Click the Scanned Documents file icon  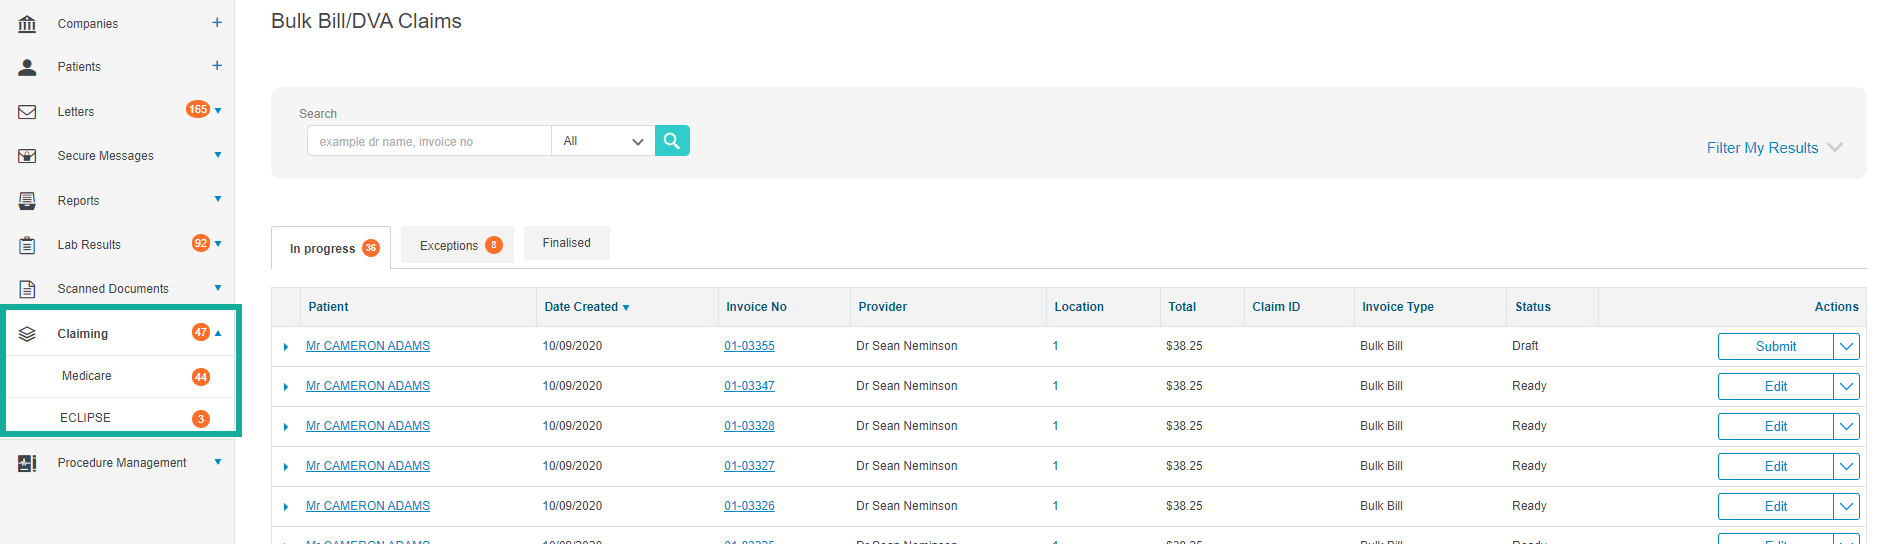tap(27, 289)
